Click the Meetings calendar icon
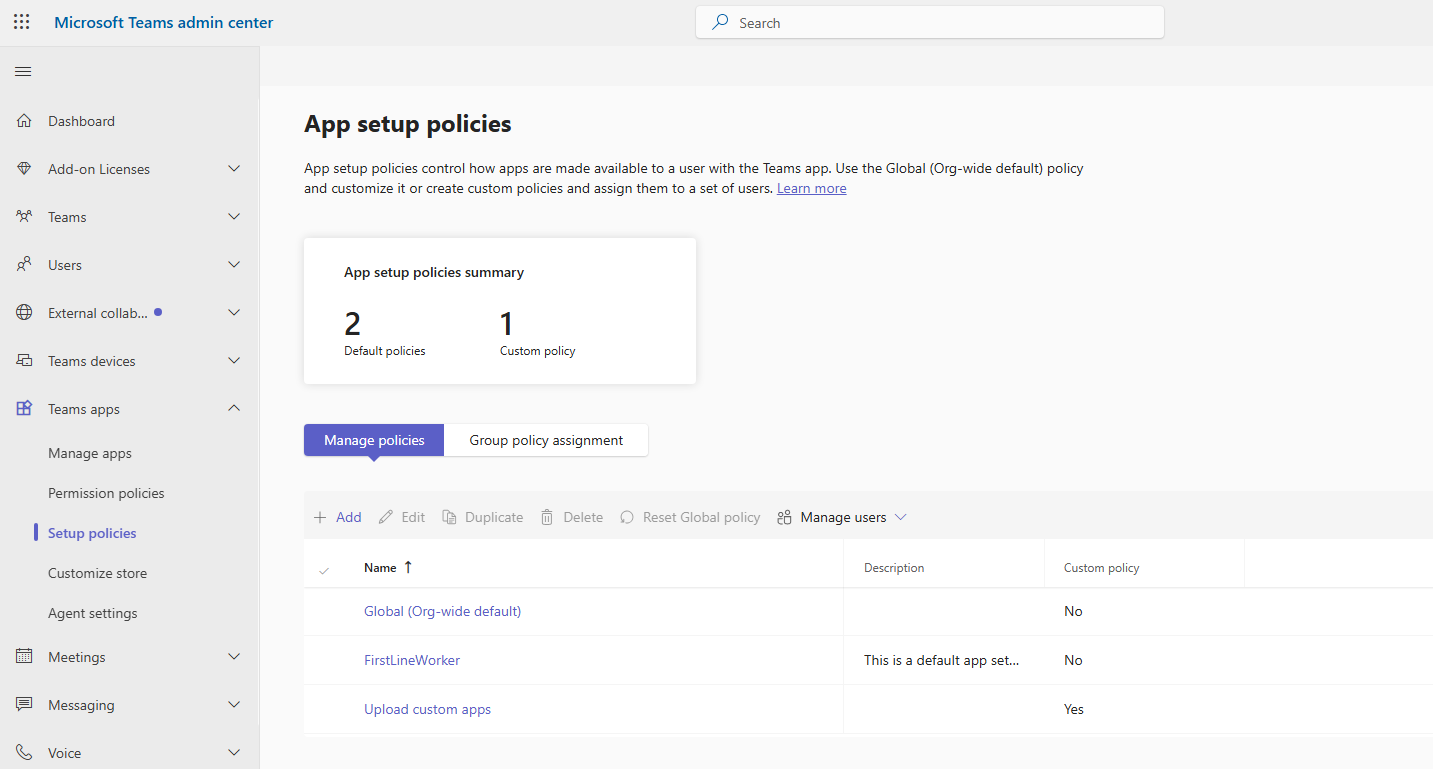The width and height of the screenshot is (1433, 769). tap(24, 657)
